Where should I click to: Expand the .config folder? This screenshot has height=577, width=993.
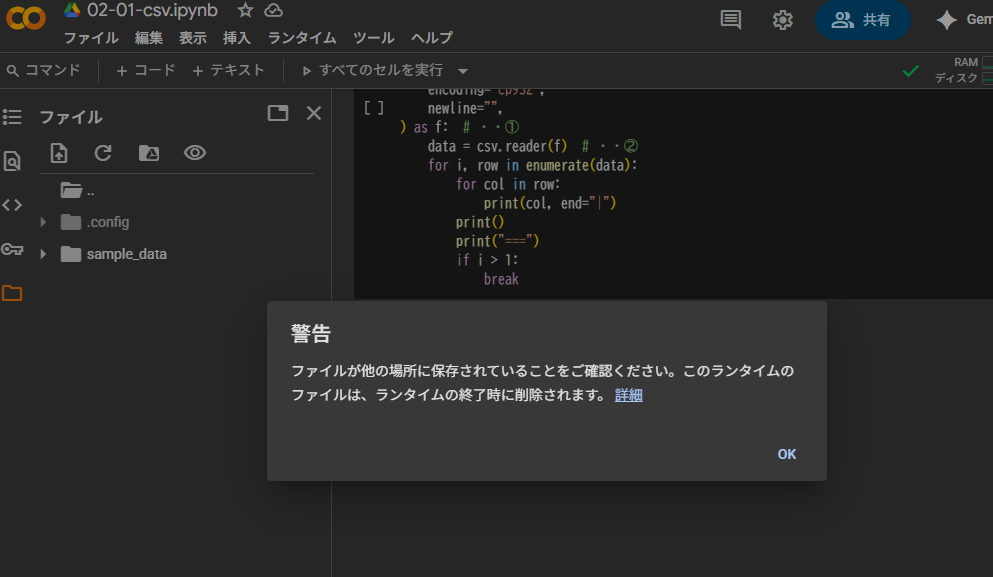pos(43,222)
